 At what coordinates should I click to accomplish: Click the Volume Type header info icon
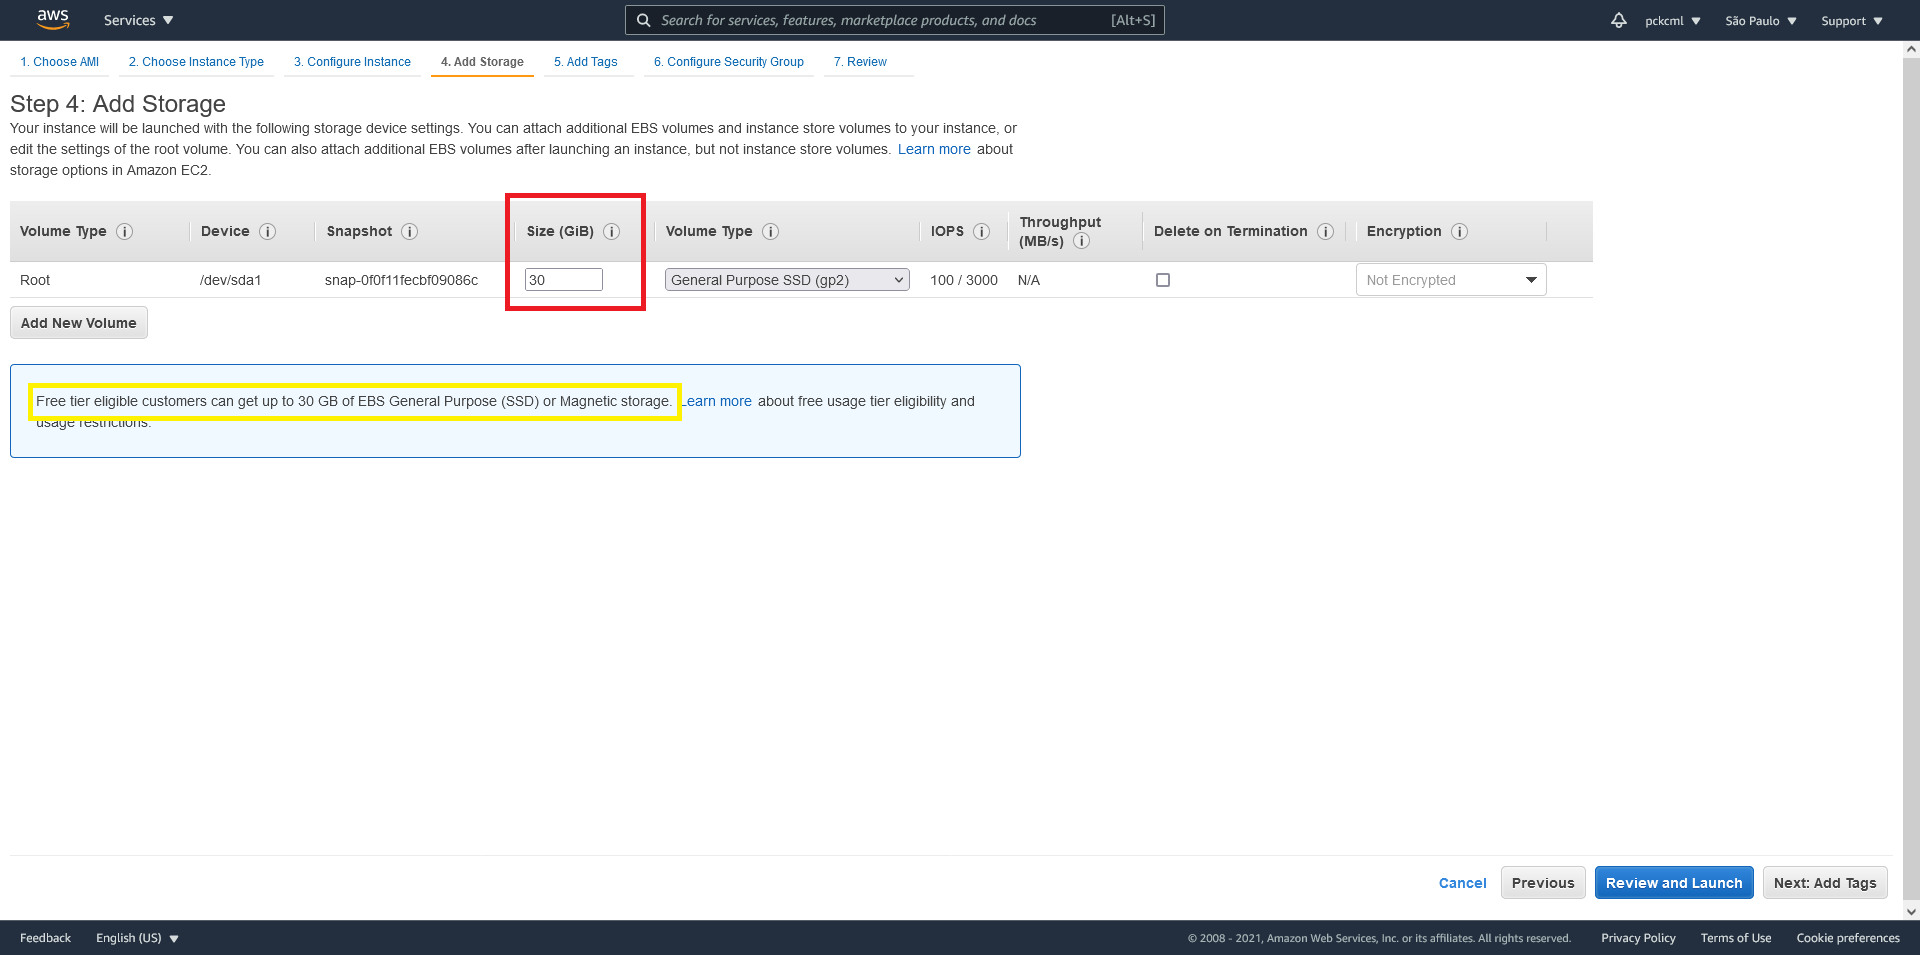pyautogui.click(x=770, y=231)
